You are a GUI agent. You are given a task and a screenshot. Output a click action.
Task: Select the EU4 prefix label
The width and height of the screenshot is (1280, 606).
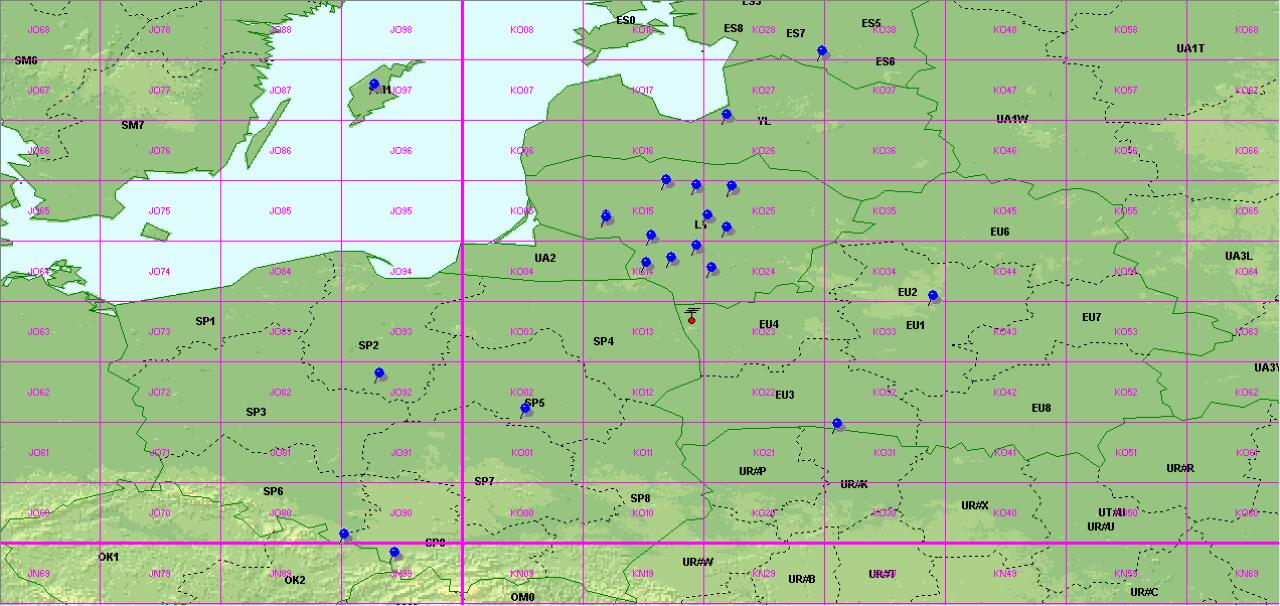click(x=768, y=324)
